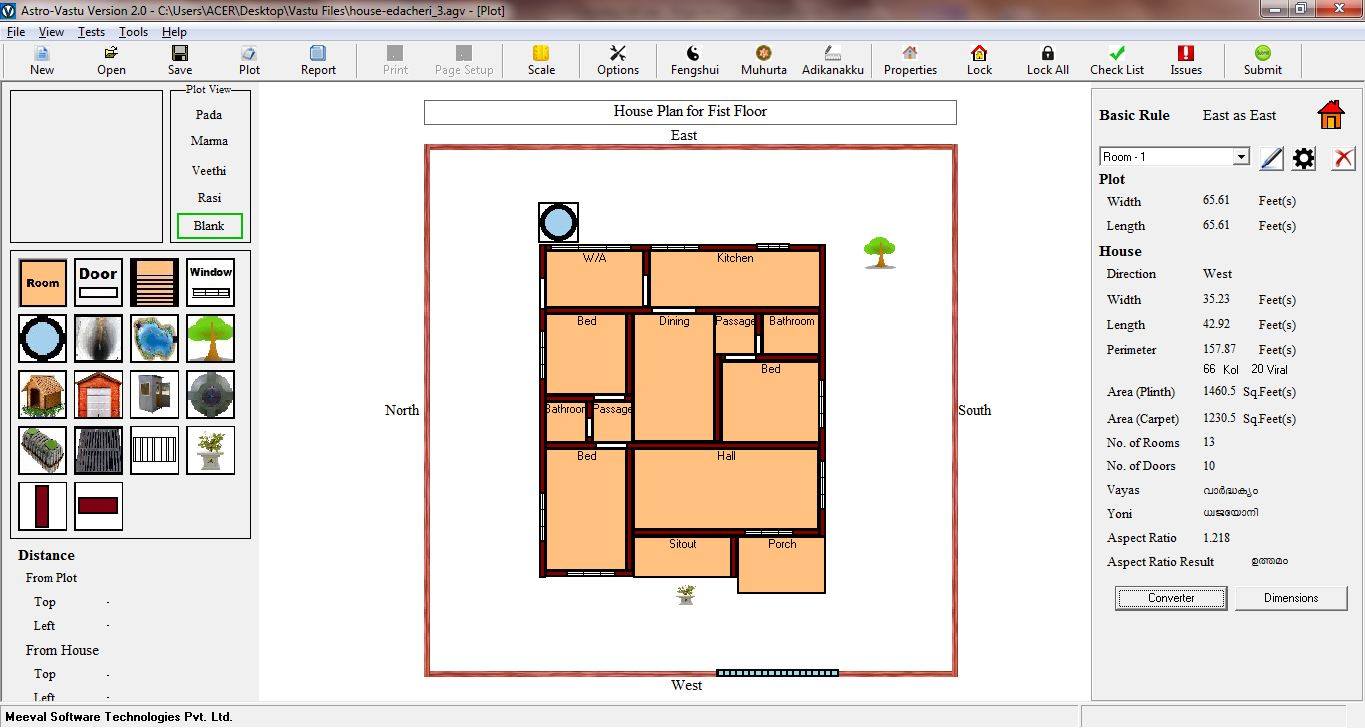Switch plot view to Marma

click(x=208, y=141)
